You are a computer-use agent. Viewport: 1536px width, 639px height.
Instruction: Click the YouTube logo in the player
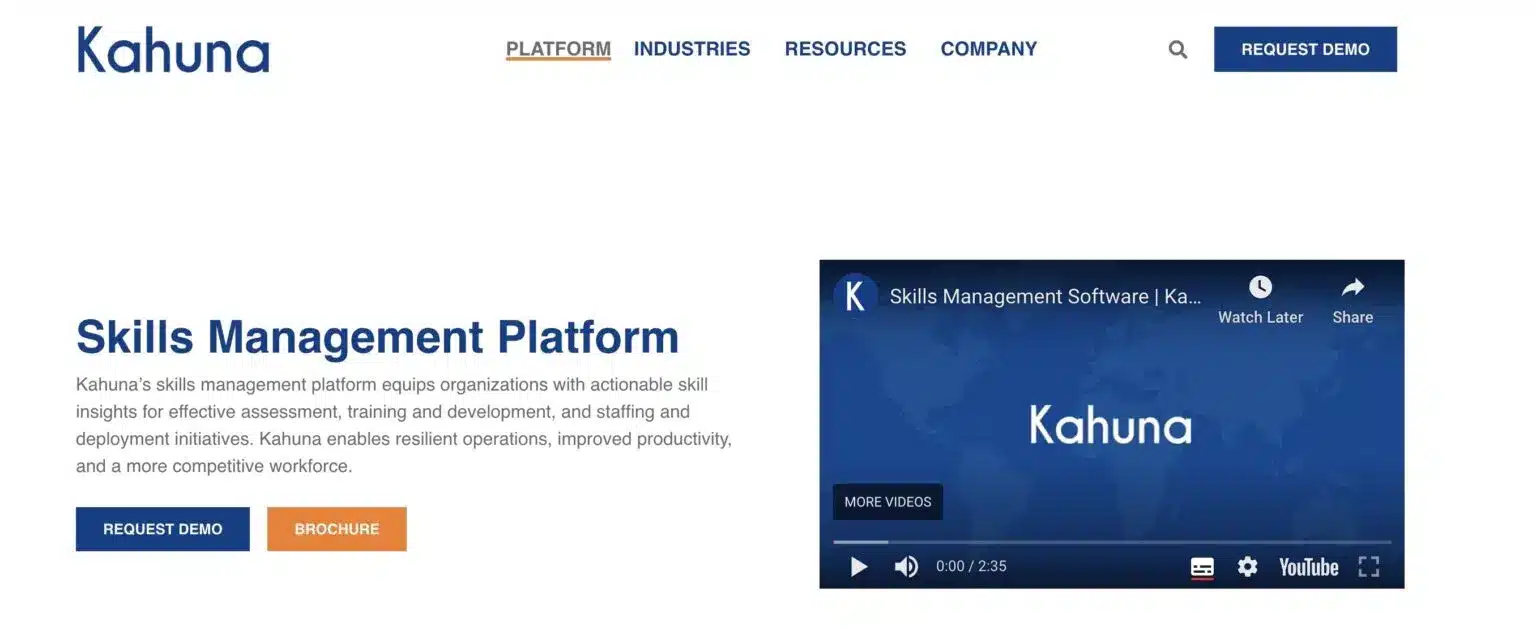coord(1308,567)
